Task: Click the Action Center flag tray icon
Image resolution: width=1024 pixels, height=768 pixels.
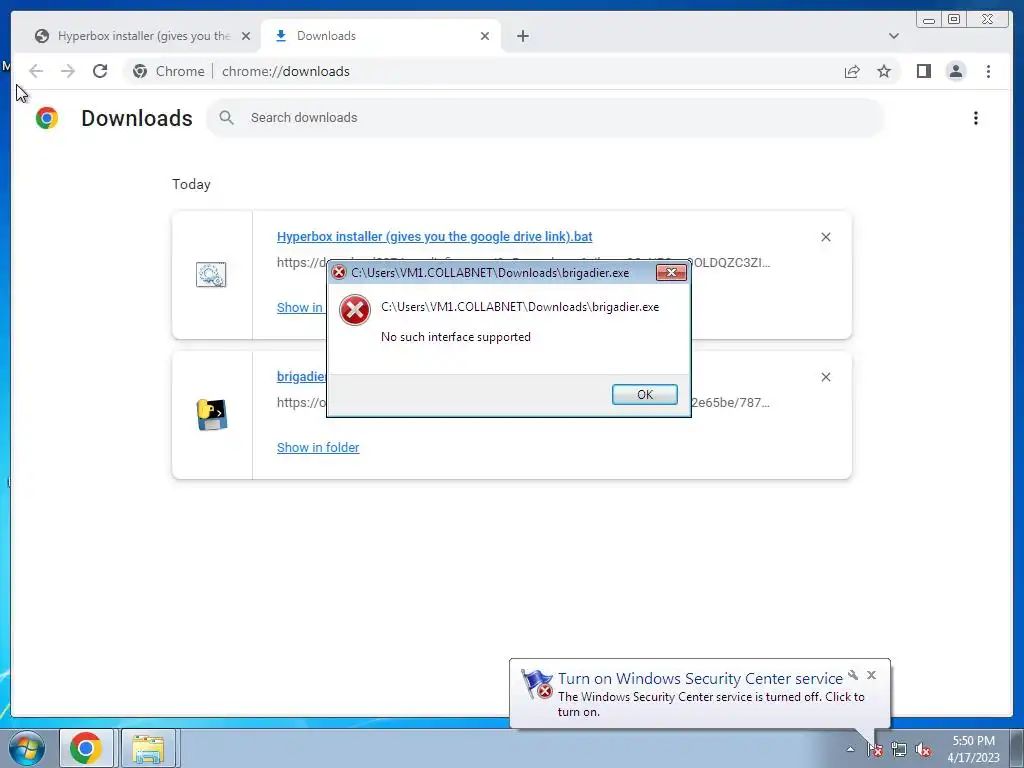Action: point(875,749)
